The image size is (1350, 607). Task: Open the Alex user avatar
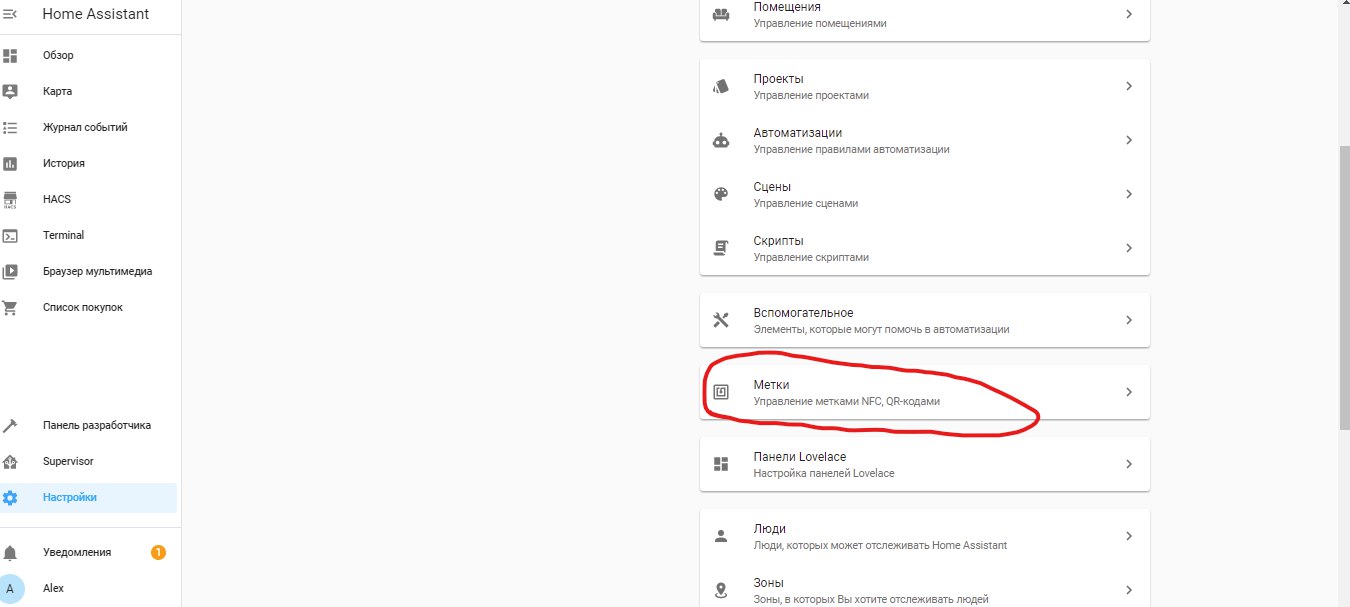tap(12, 588)
